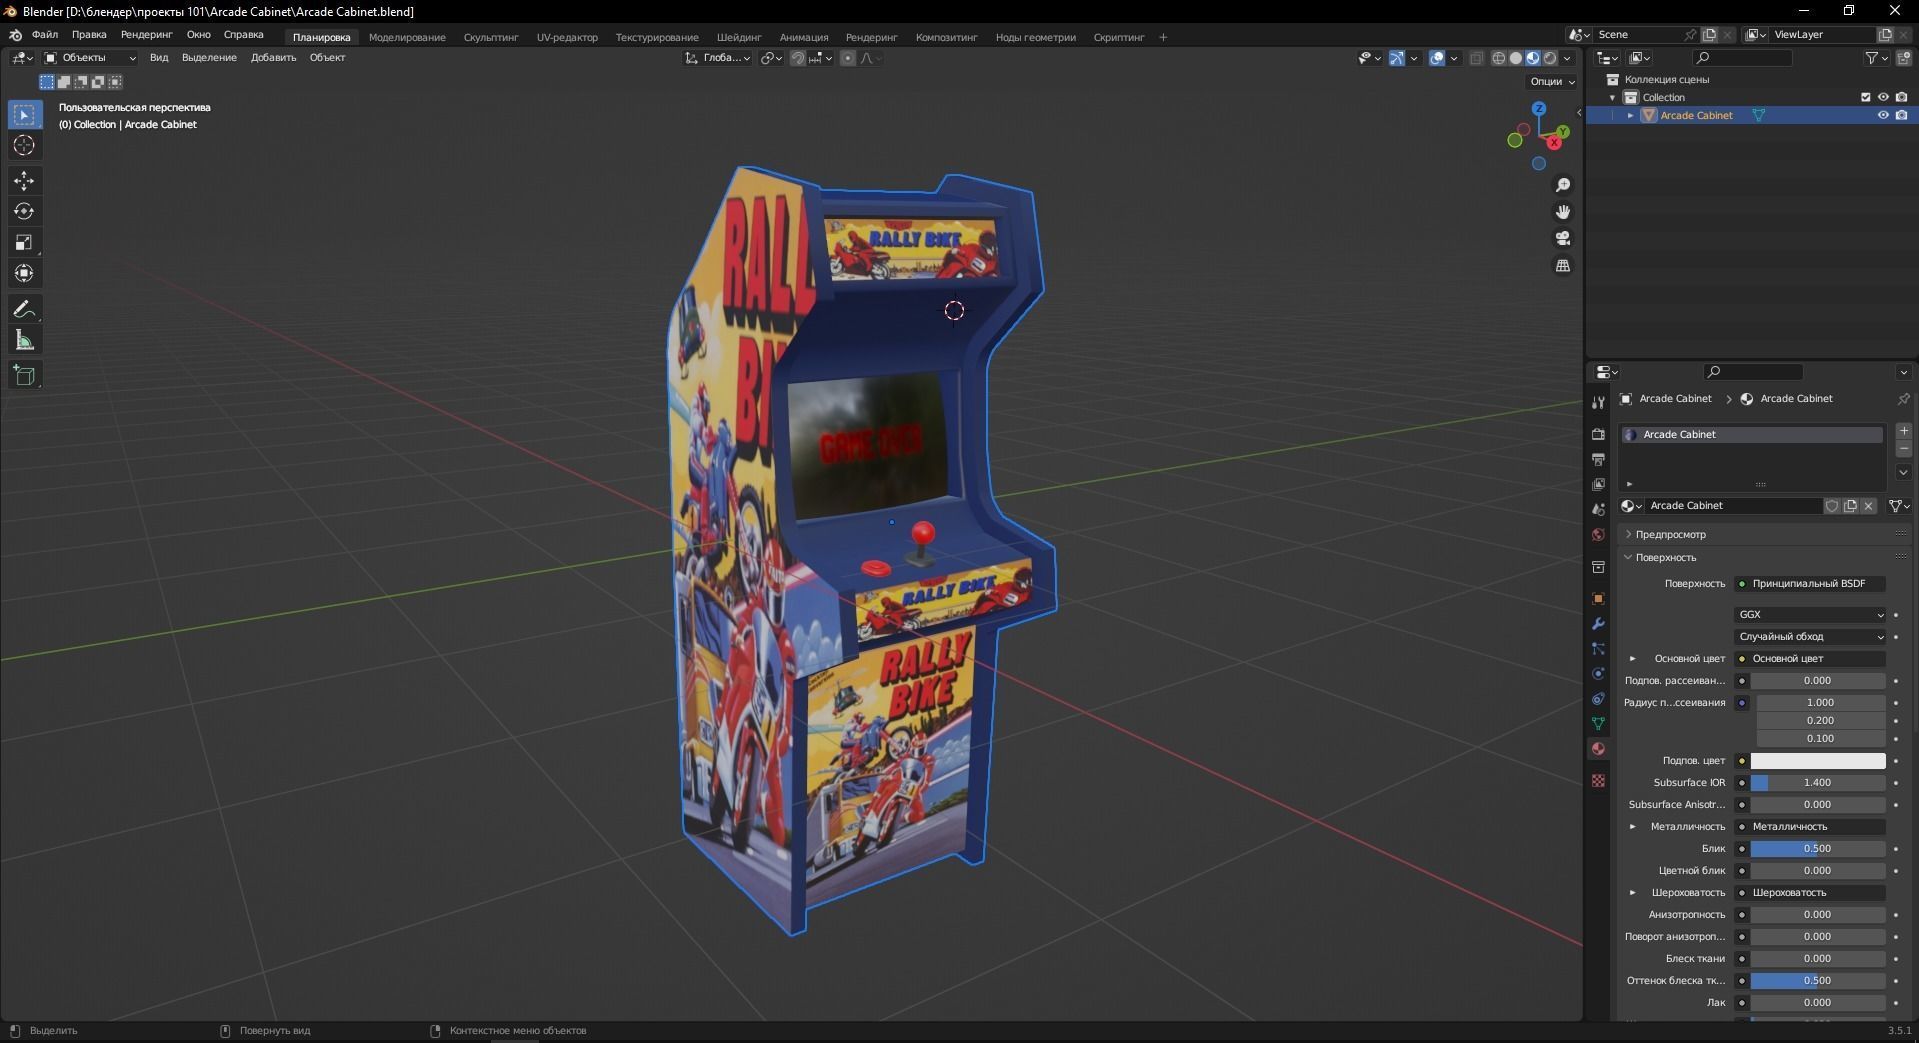Expand the Предпросмотр panel
The height and width of the screenshot is (1043, 1919).
[1669, 535]
